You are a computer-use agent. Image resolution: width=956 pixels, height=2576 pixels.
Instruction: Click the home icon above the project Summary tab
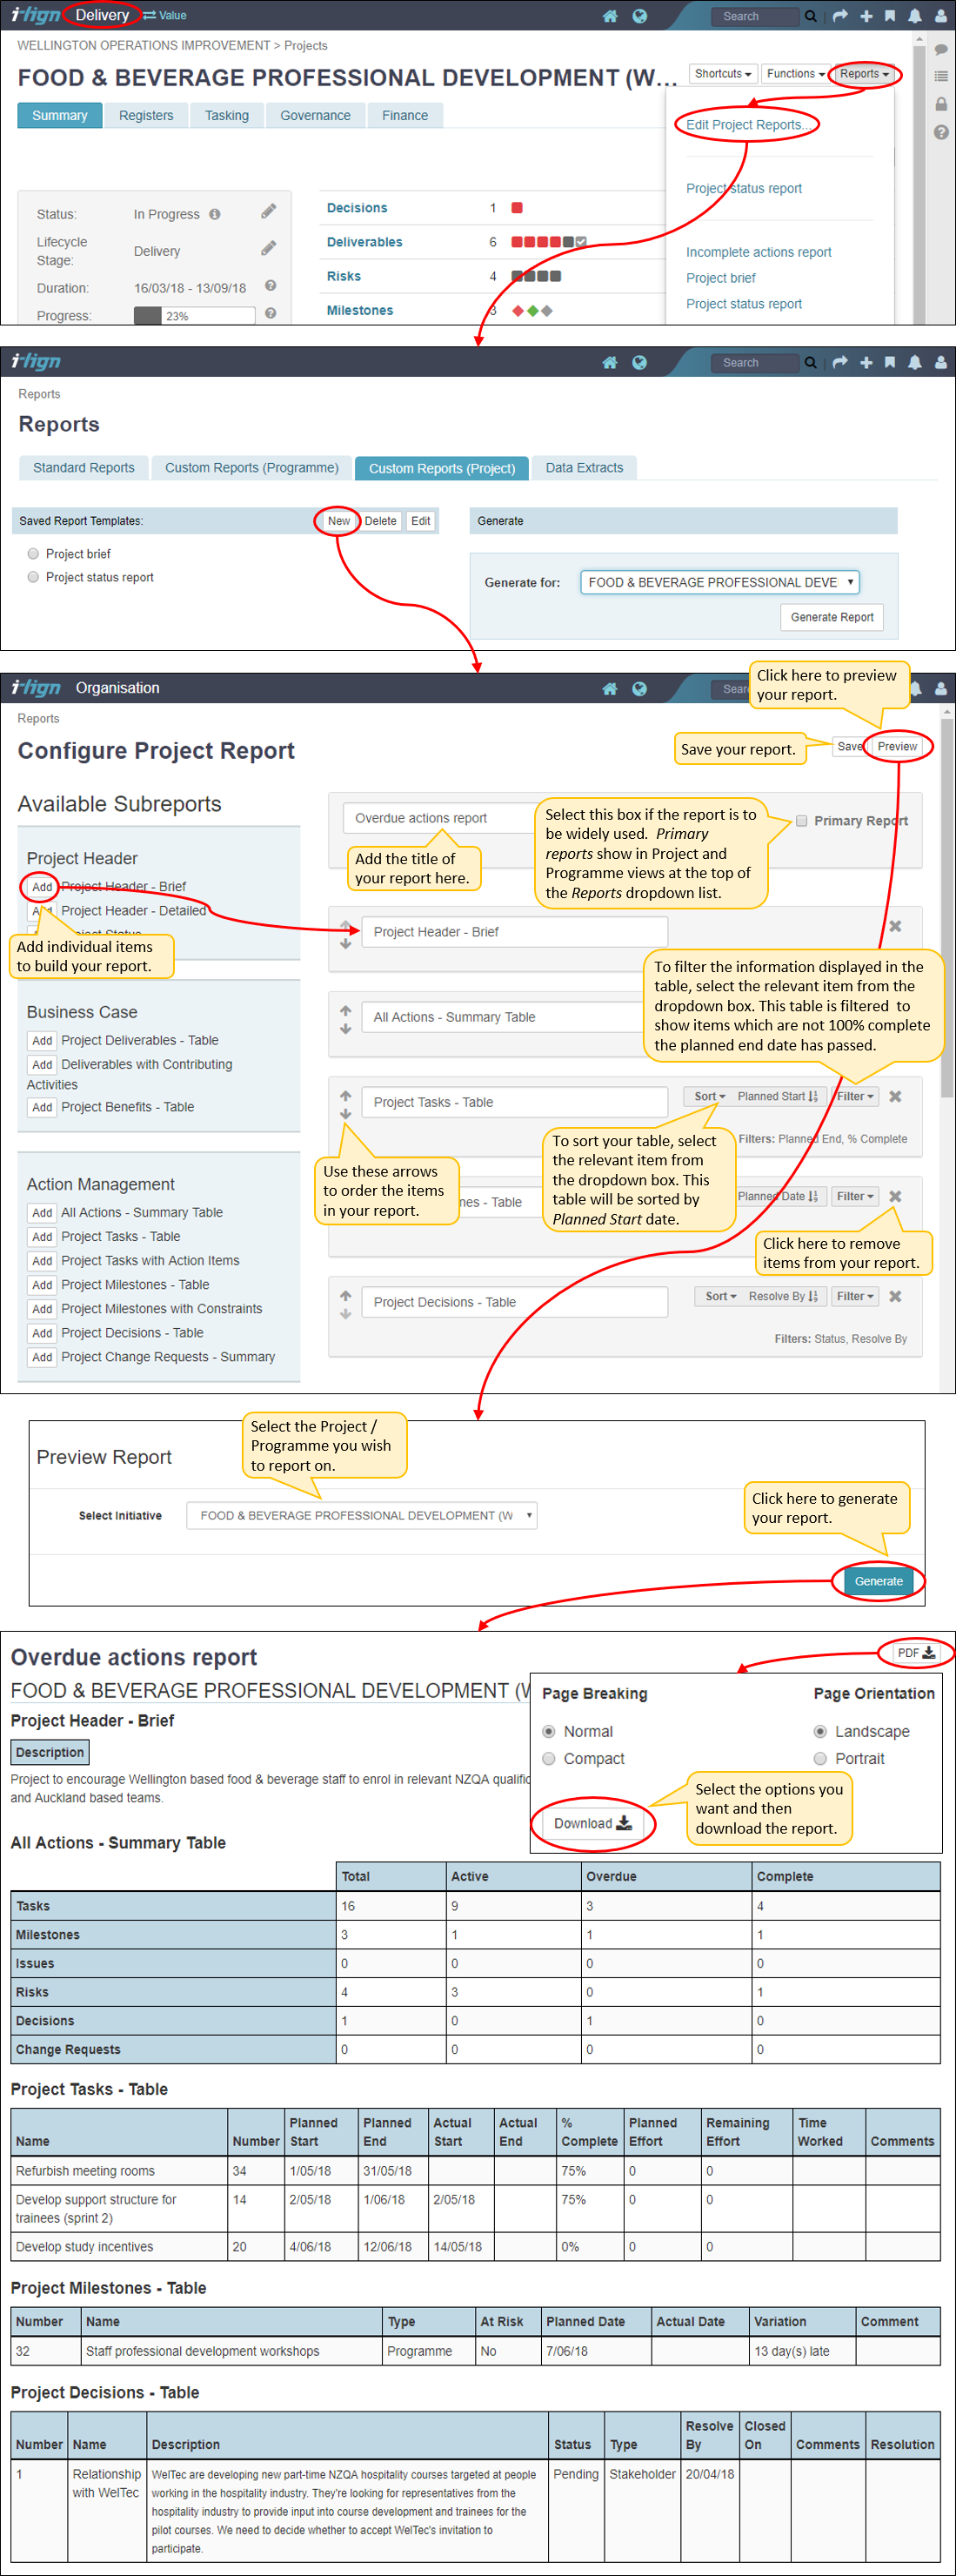coord(610,16)
